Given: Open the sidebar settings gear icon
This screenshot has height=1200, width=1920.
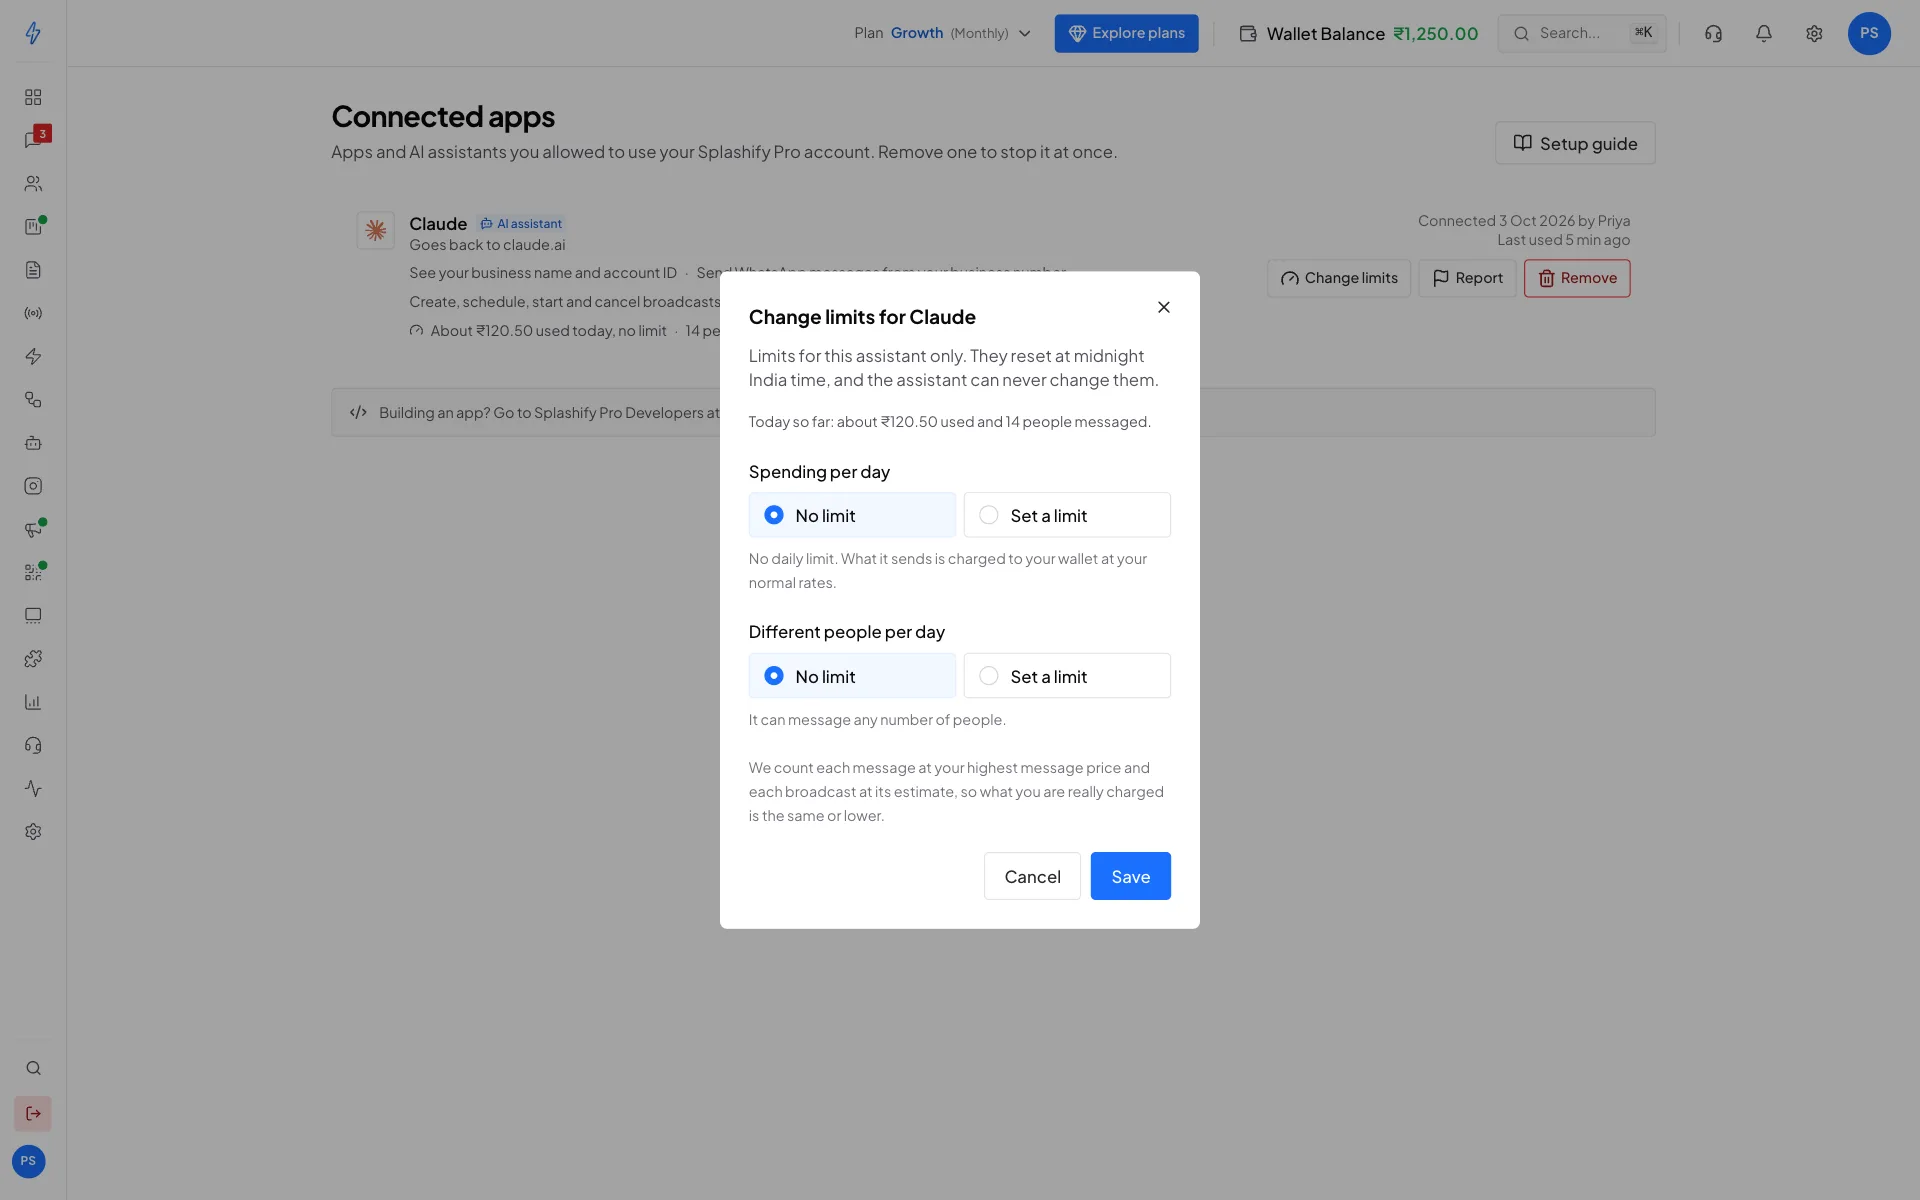Looking at the screenshot, I should pos(33,832).
